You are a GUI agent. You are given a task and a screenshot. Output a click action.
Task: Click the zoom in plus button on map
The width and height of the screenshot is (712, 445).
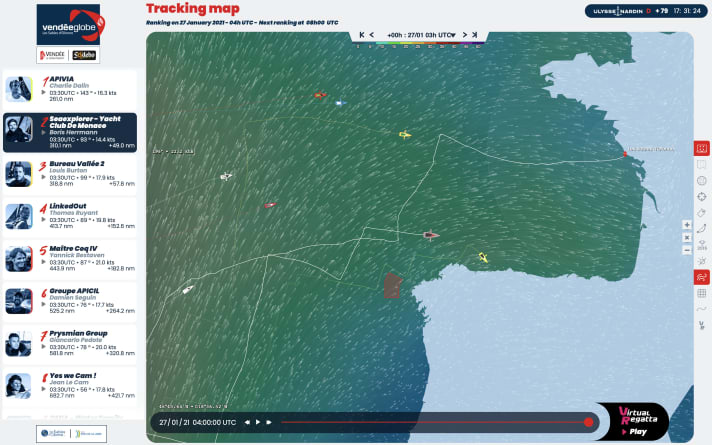pos(687,225)
